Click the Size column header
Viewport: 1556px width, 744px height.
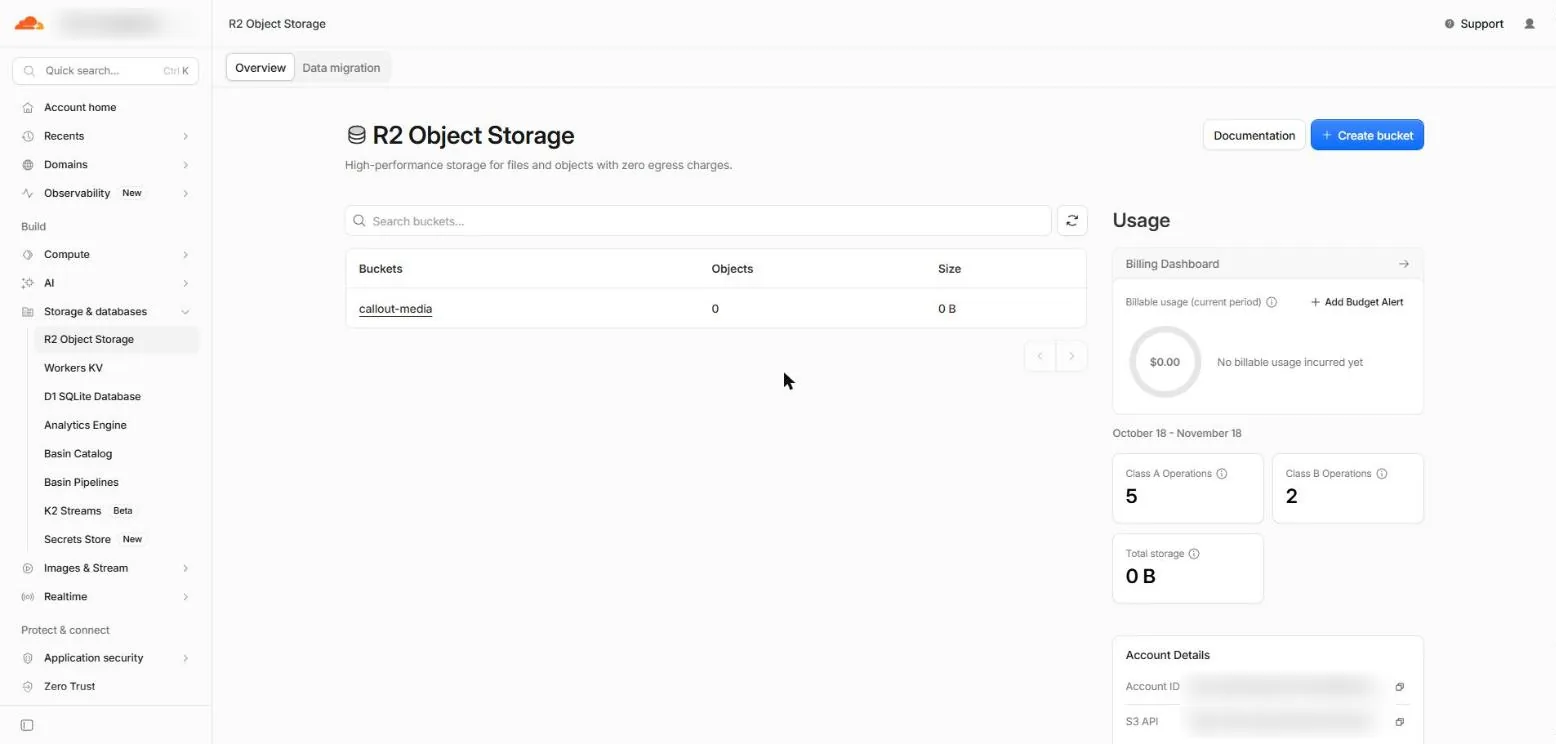click(949, 269)
